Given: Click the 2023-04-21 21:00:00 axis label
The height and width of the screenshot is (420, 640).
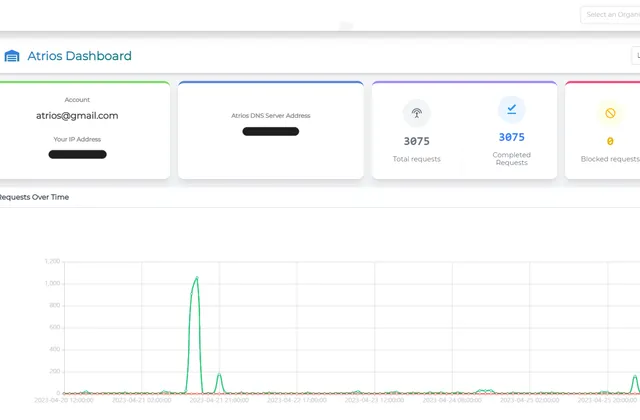Looking at the screenshot, I should click(x=219, y=400).
